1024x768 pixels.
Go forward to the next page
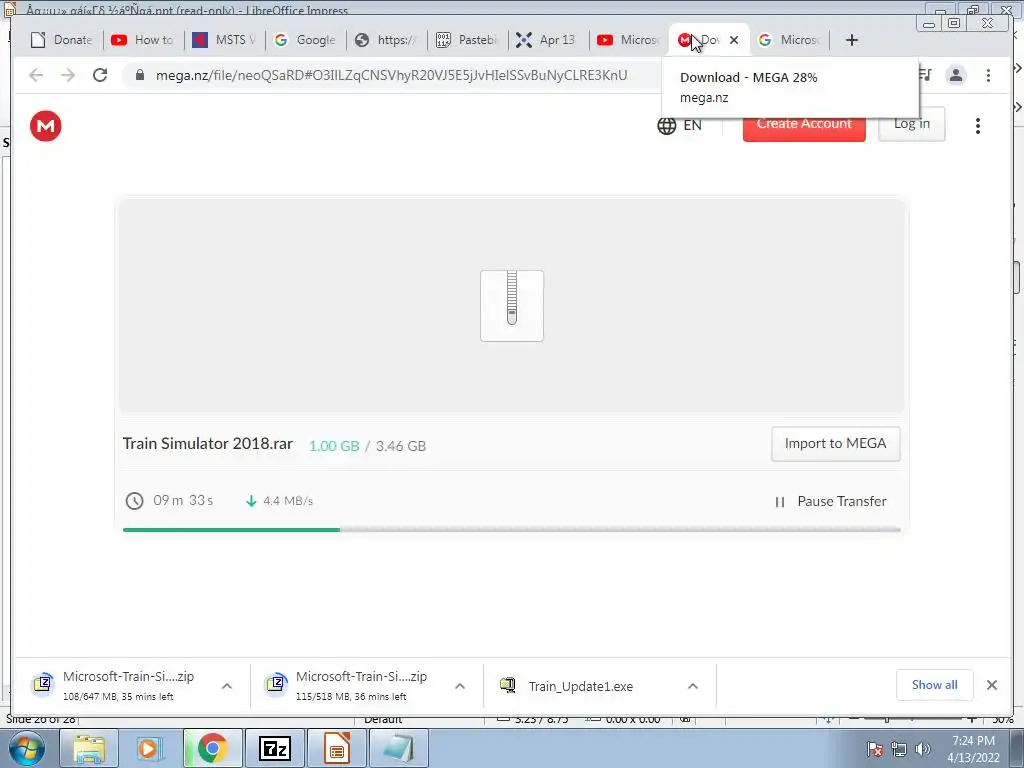(68, 75)
